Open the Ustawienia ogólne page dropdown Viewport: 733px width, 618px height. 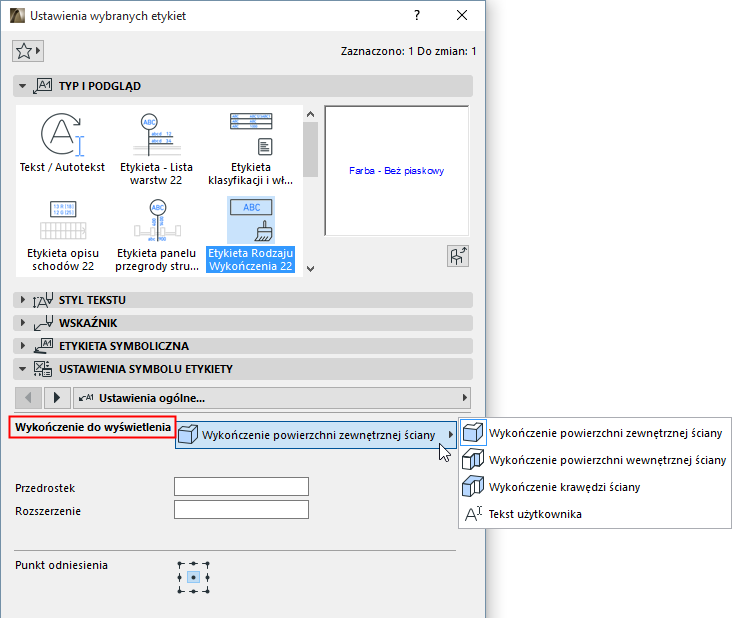tap(272, 398)
